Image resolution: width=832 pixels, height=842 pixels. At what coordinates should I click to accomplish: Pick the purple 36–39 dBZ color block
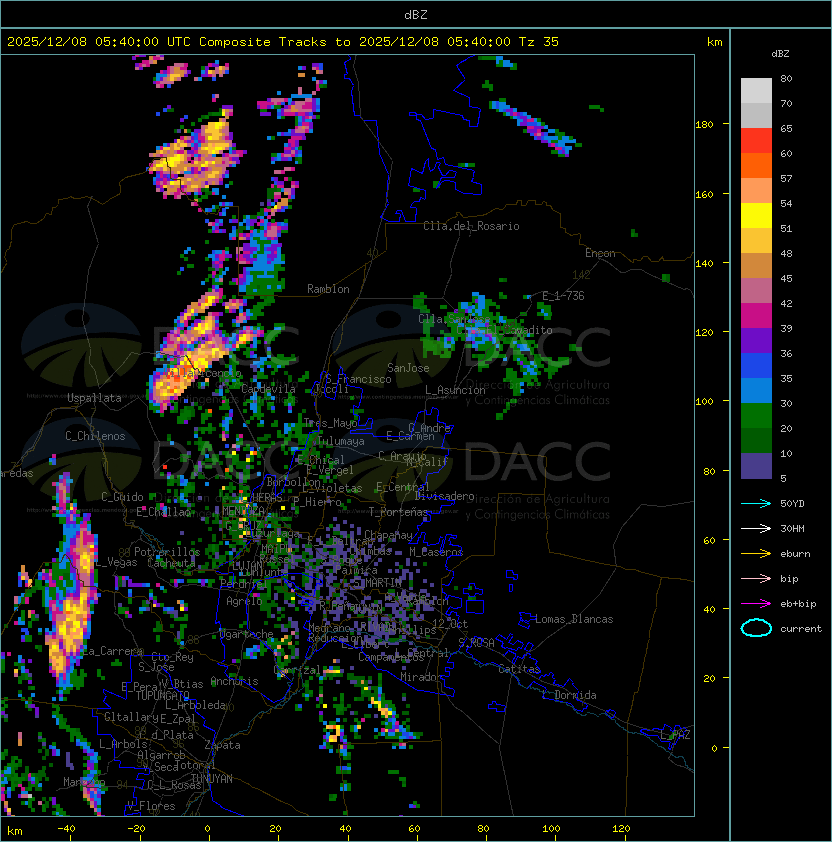pos(756,341)
